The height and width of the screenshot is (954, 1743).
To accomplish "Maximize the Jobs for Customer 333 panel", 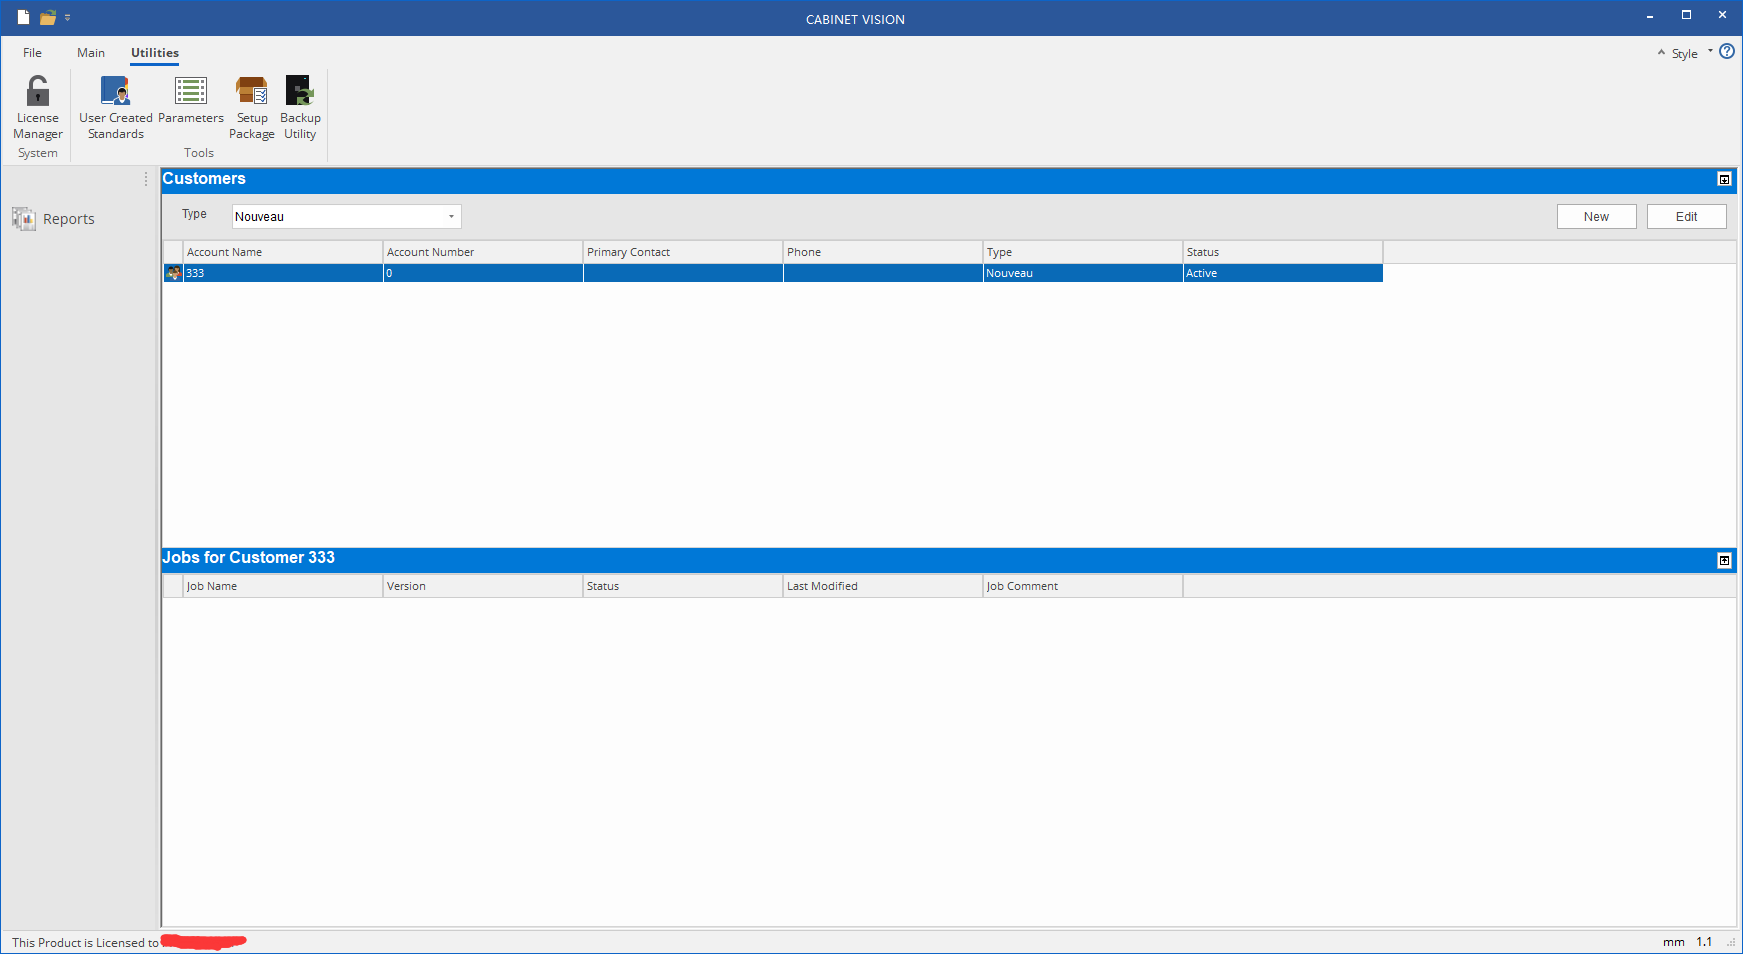I will click(x=1724, y=561).
